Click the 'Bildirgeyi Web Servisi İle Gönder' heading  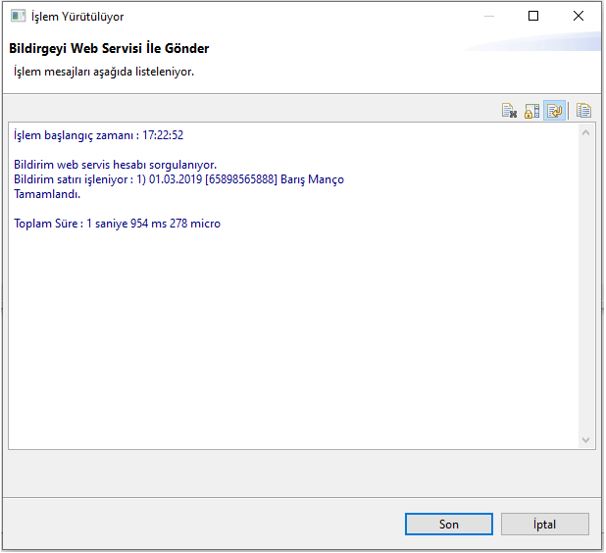109,49
